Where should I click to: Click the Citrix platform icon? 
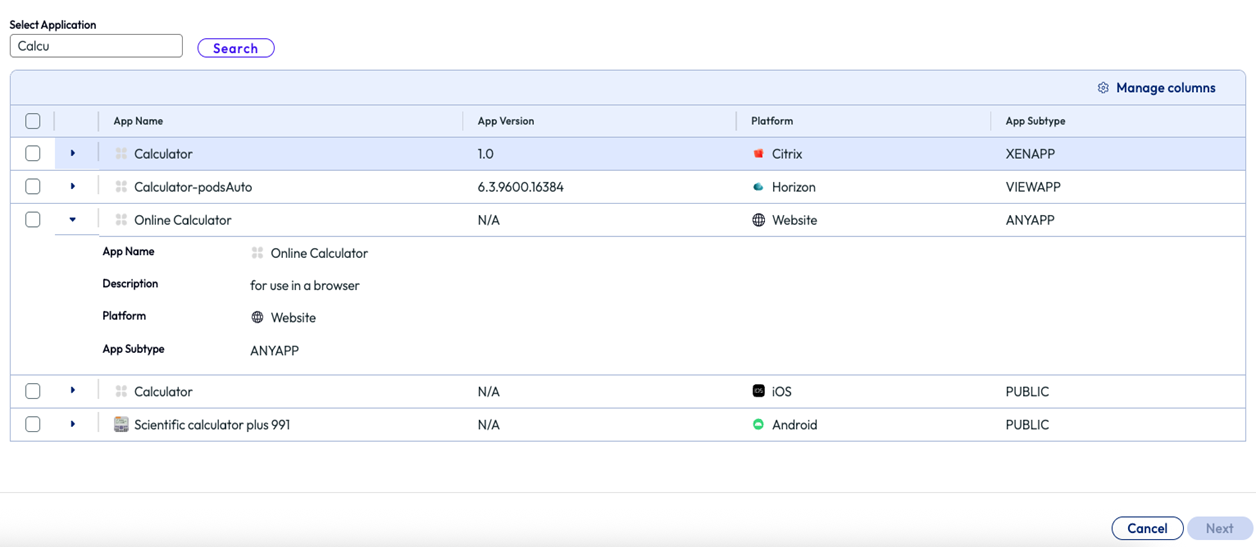pyautogui.click(x=758, y=154)
